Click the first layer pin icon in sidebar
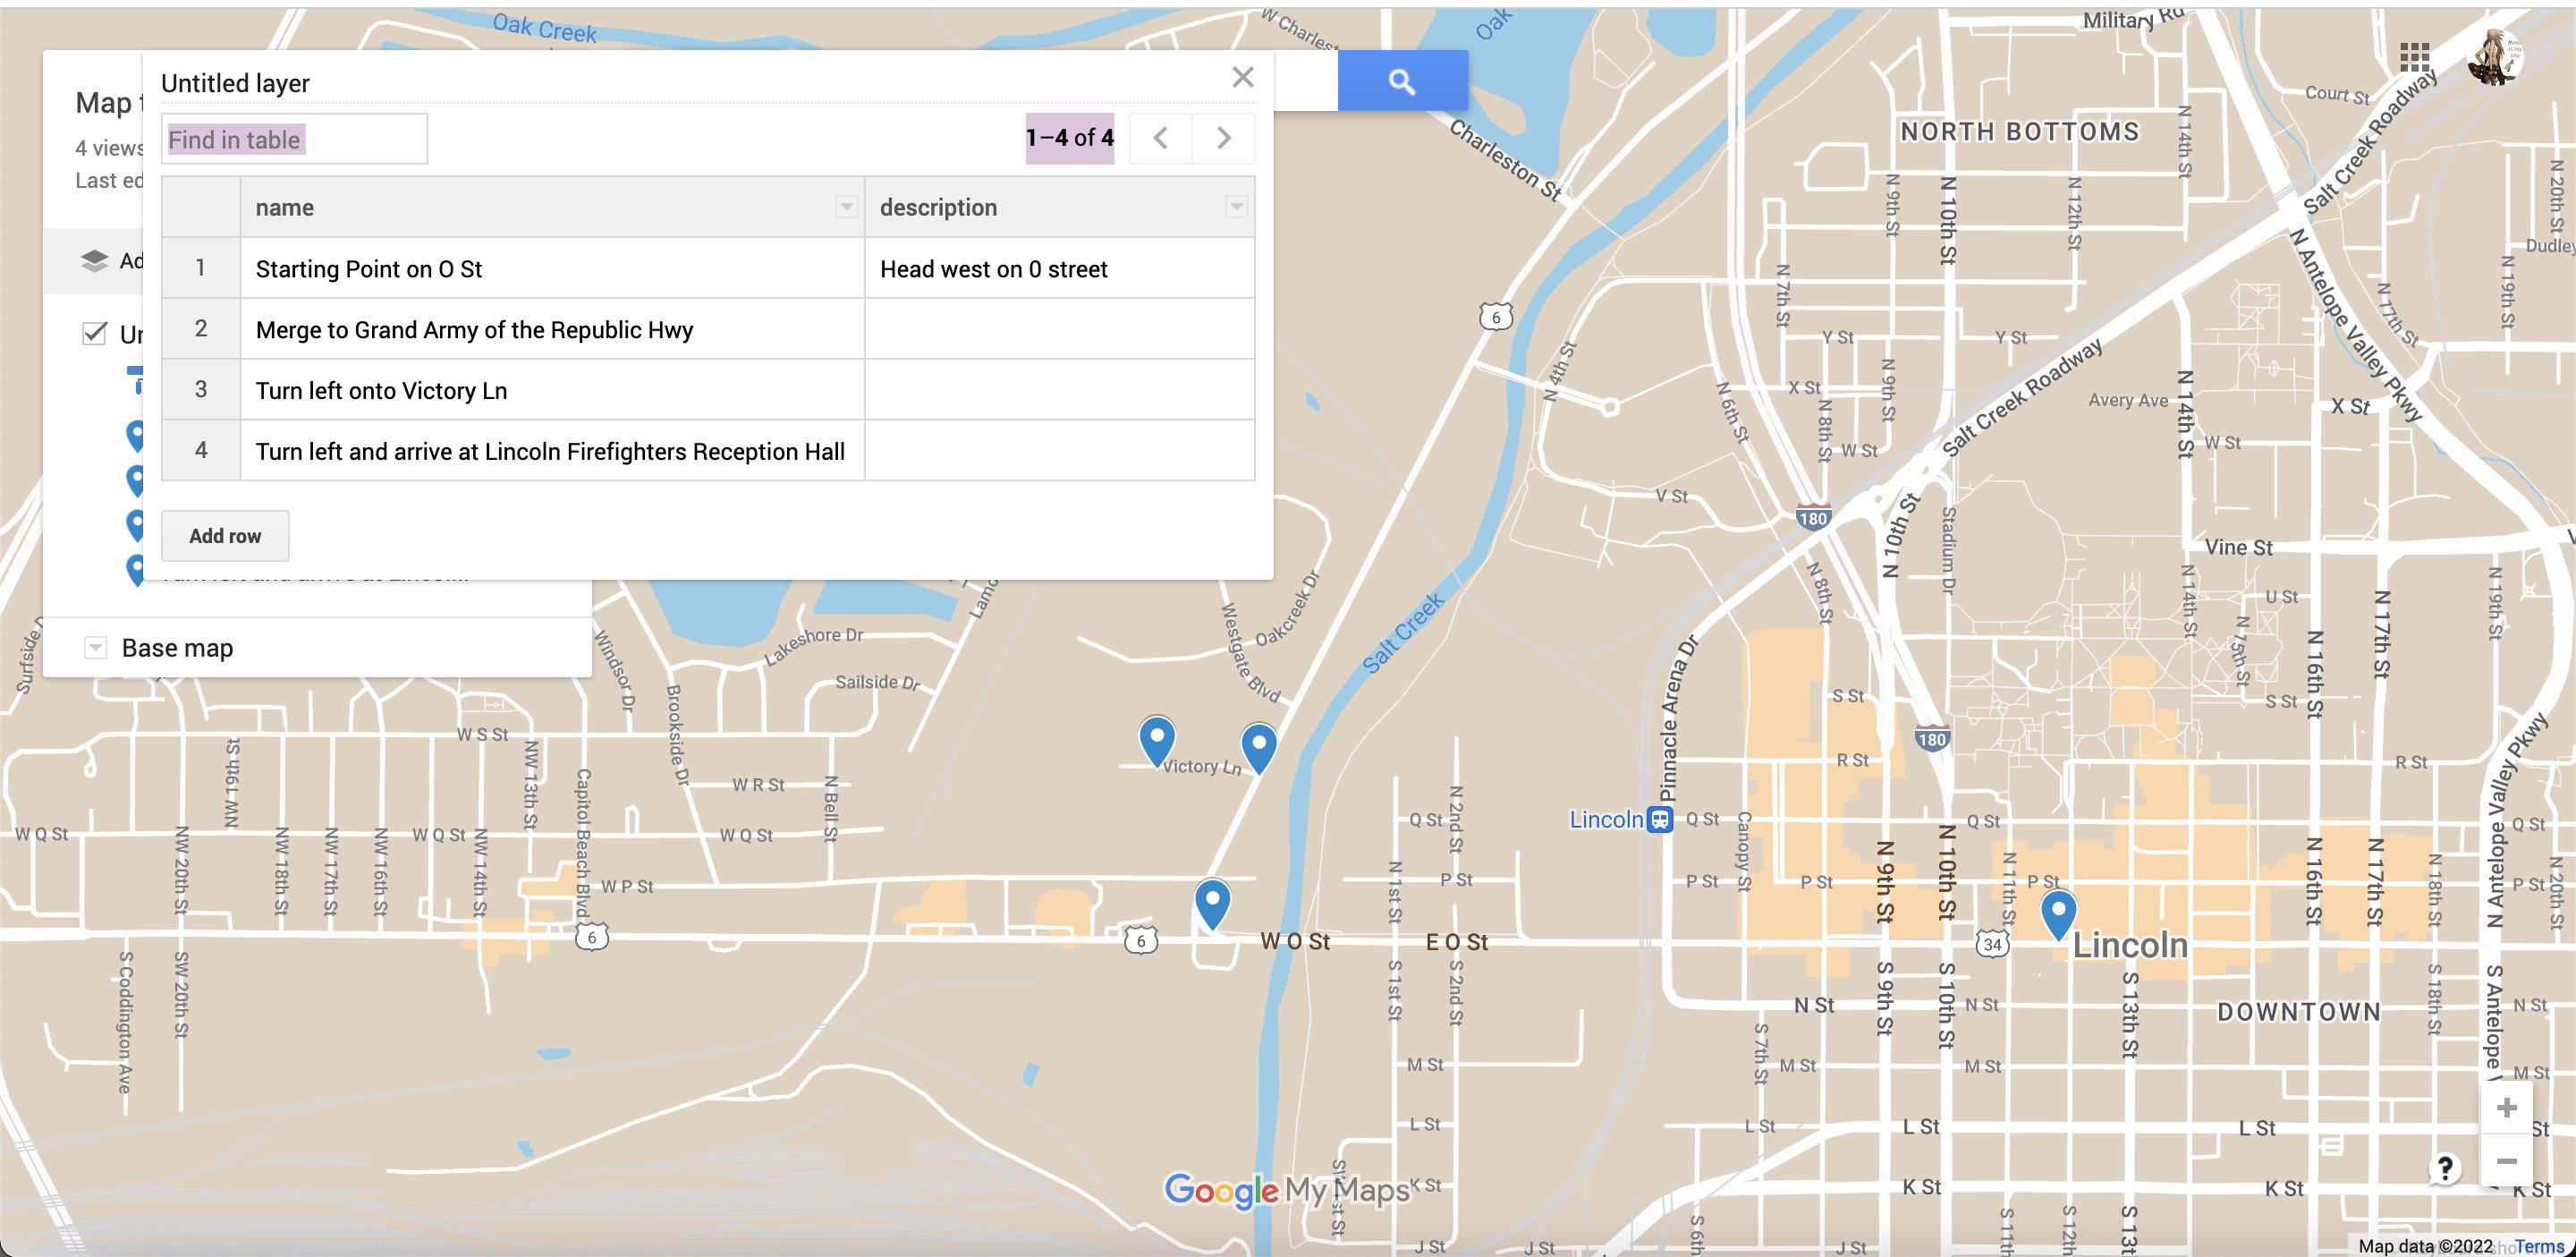 [136, 436]
